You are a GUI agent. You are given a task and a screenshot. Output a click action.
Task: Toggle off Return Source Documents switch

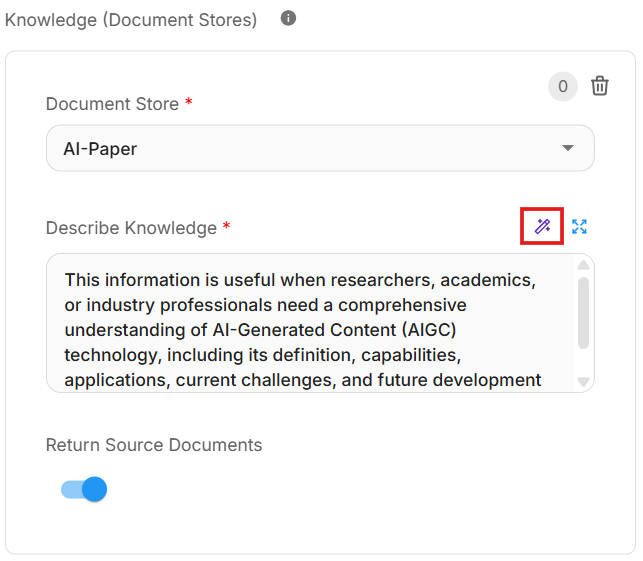coord(85,489)
